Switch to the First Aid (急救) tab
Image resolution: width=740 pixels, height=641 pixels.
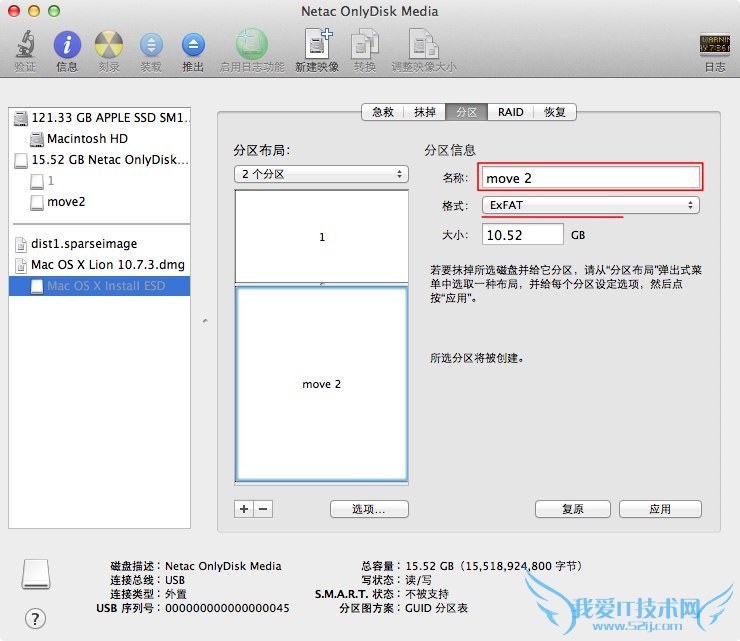[382, 112]
